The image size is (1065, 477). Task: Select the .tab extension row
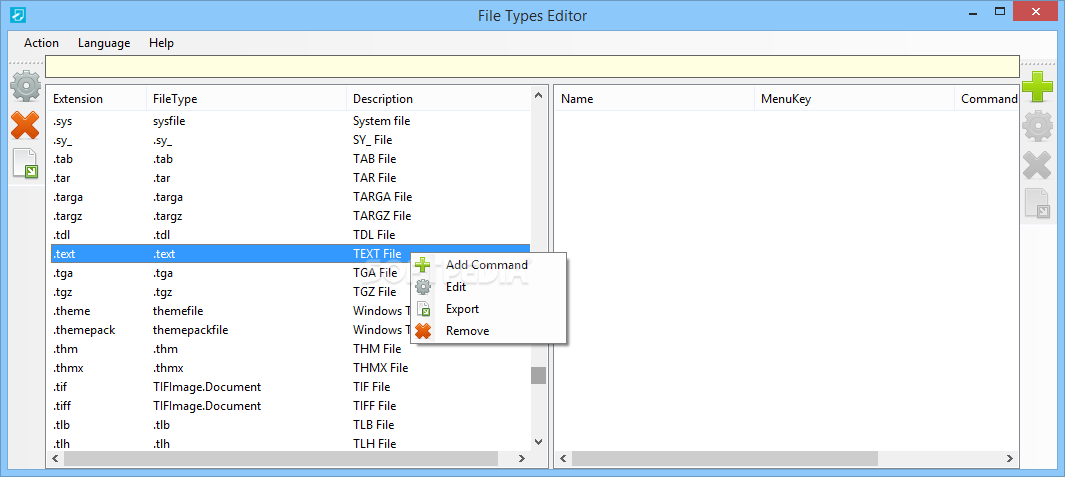[291, 159]
